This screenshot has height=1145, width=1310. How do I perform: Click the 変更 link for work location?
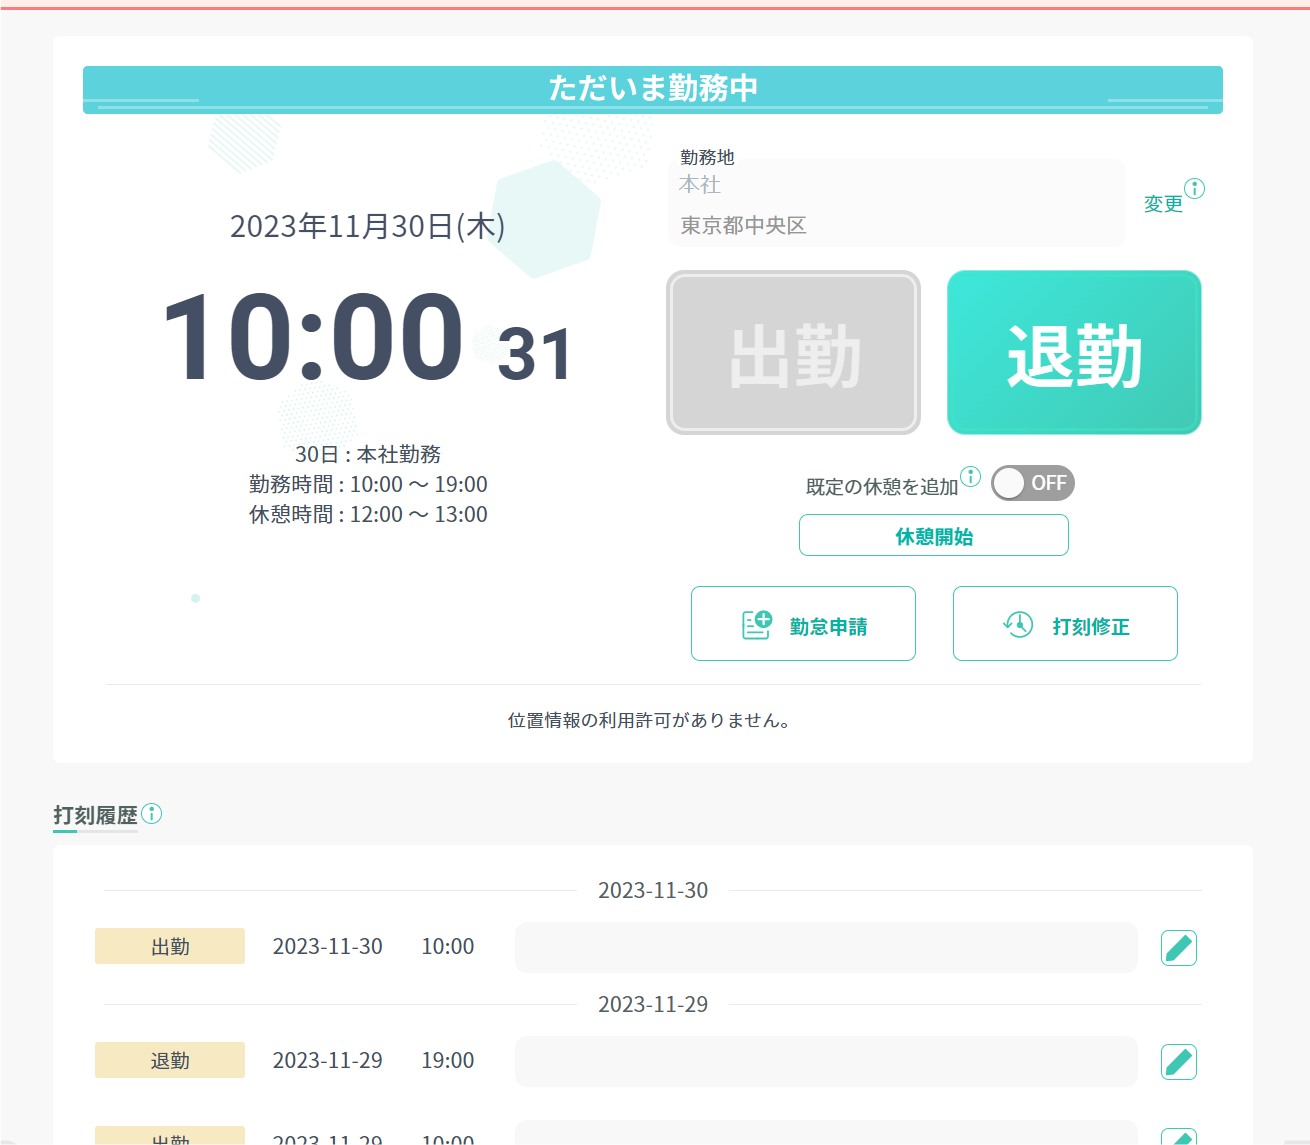pos(1162,204)
